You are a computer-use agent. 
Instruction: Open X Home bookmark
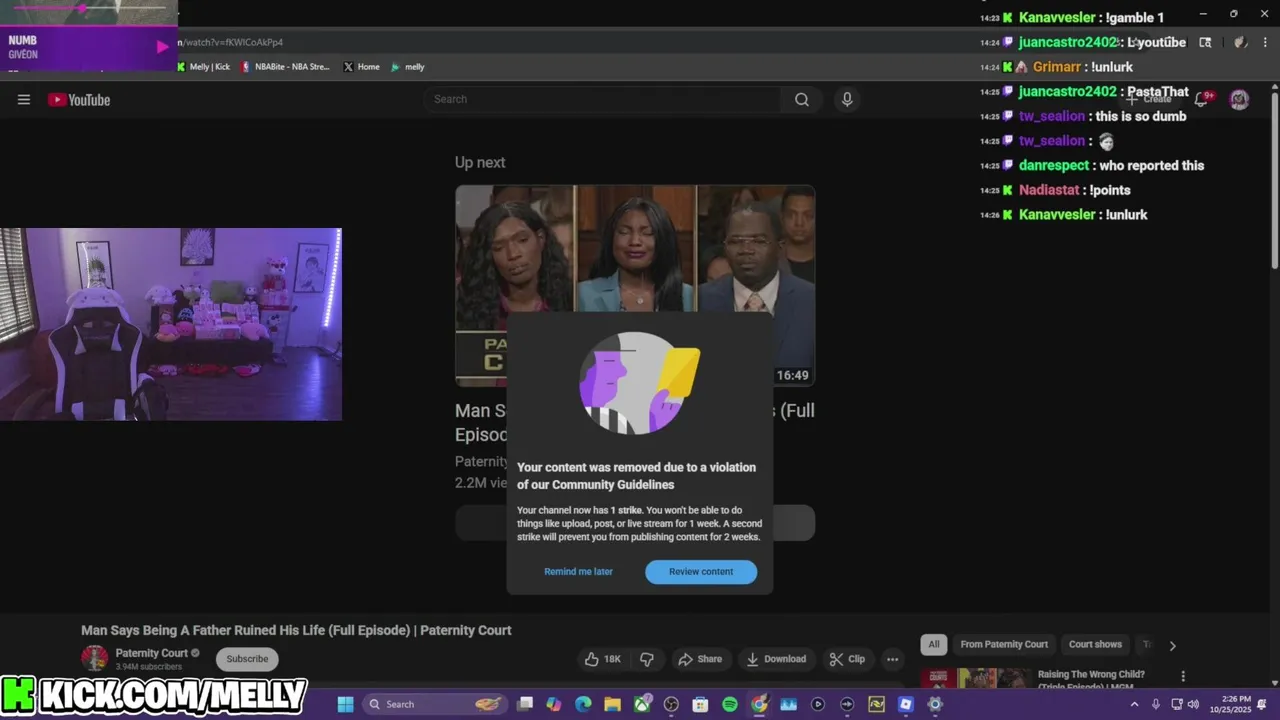361,67
